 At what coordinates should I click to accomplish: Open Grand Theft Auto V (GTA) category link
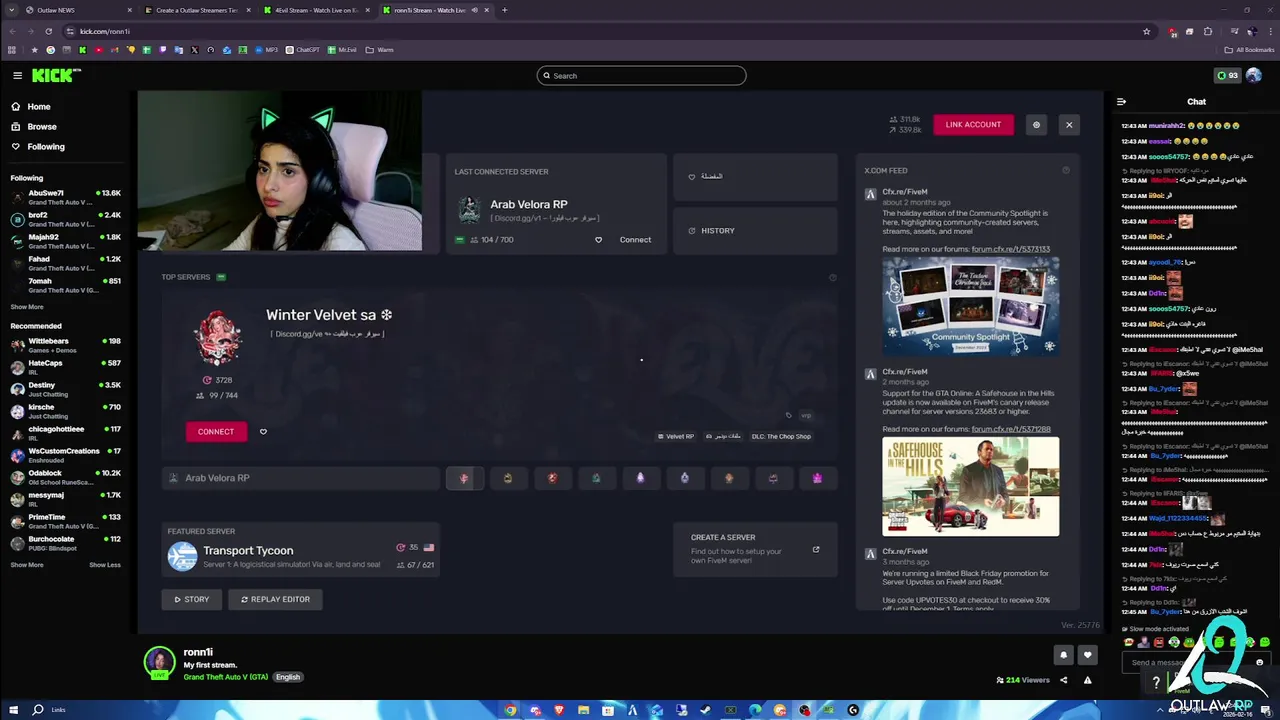coord(226,677)
